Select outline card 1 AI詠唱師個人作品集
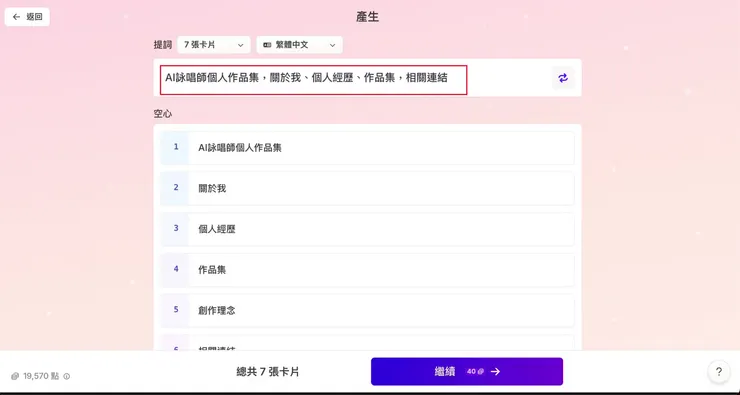This screenshot has height=395, width=740. tap(367, 148)
